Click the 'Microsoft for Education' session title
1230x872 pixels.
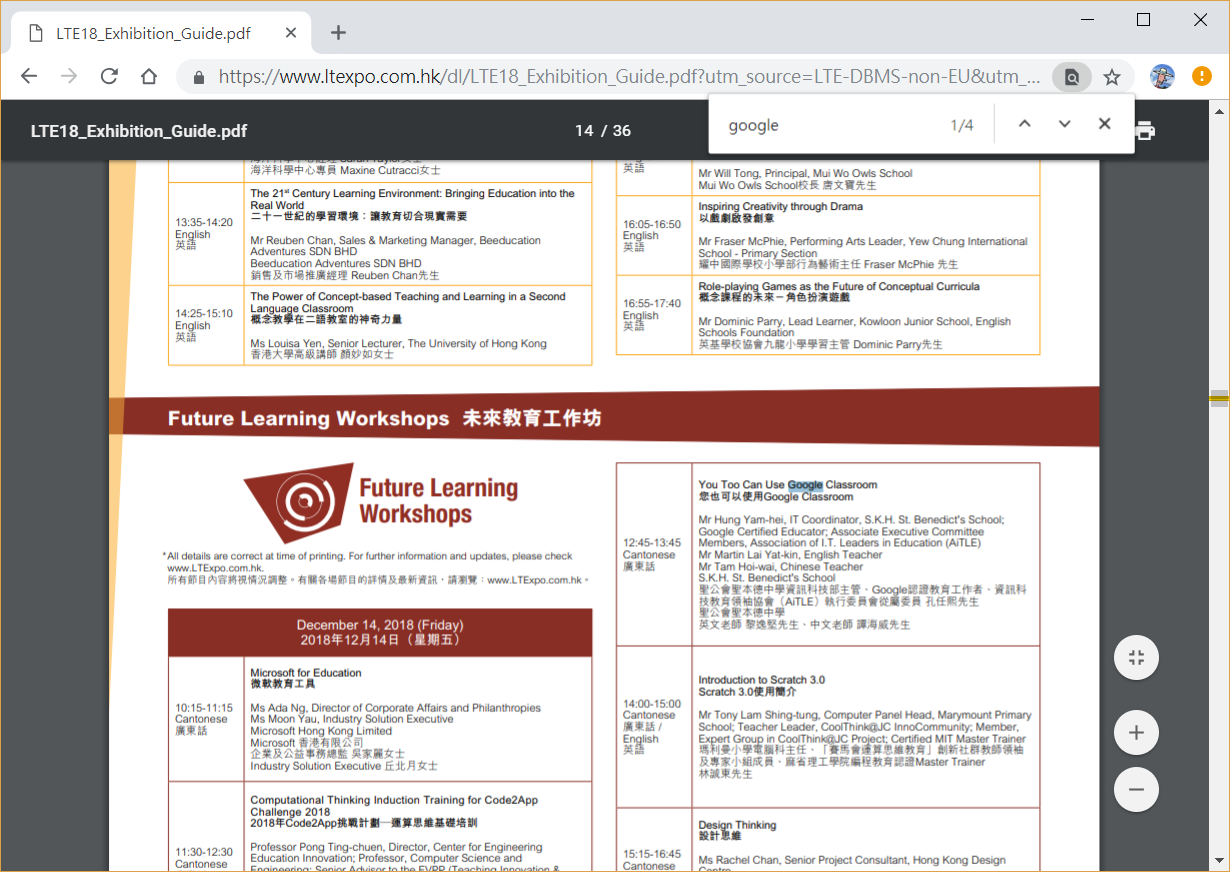306,673
